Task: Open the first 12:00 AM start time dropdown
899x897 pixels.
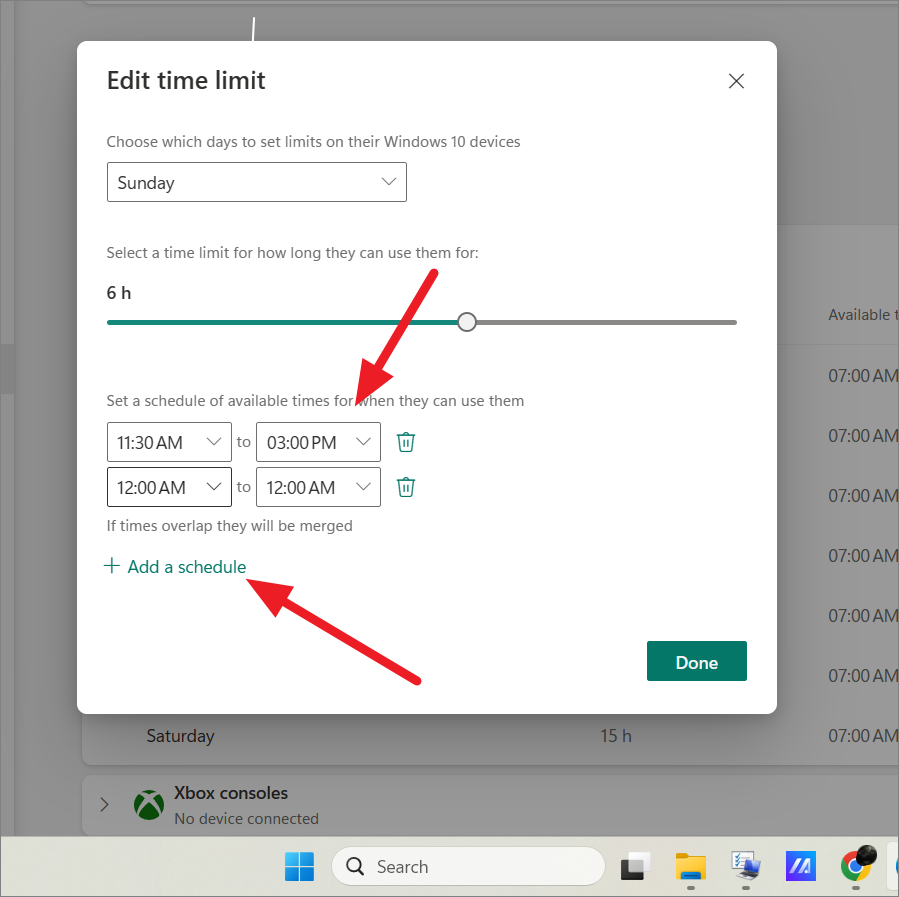Action: point(169,487)
